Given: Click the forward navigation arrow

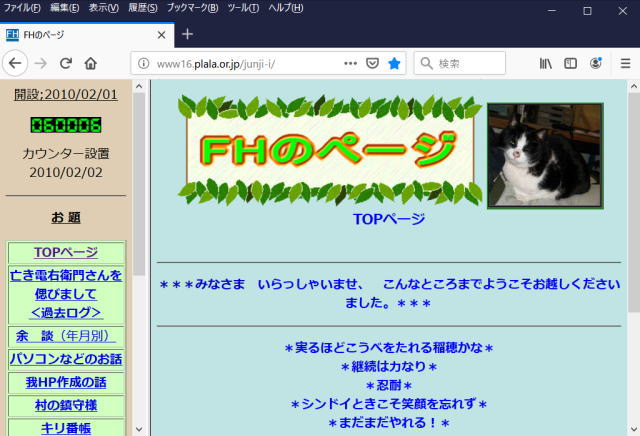Looking at the screenshot, I should [40, 63].
